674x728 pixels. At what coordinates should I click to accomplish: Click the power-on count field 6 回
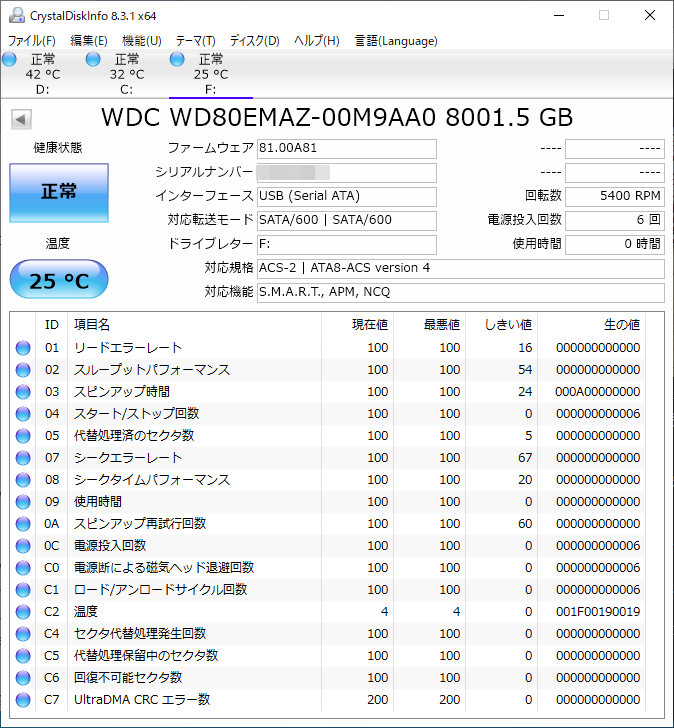pyautogui.click(x=615, y=221)
